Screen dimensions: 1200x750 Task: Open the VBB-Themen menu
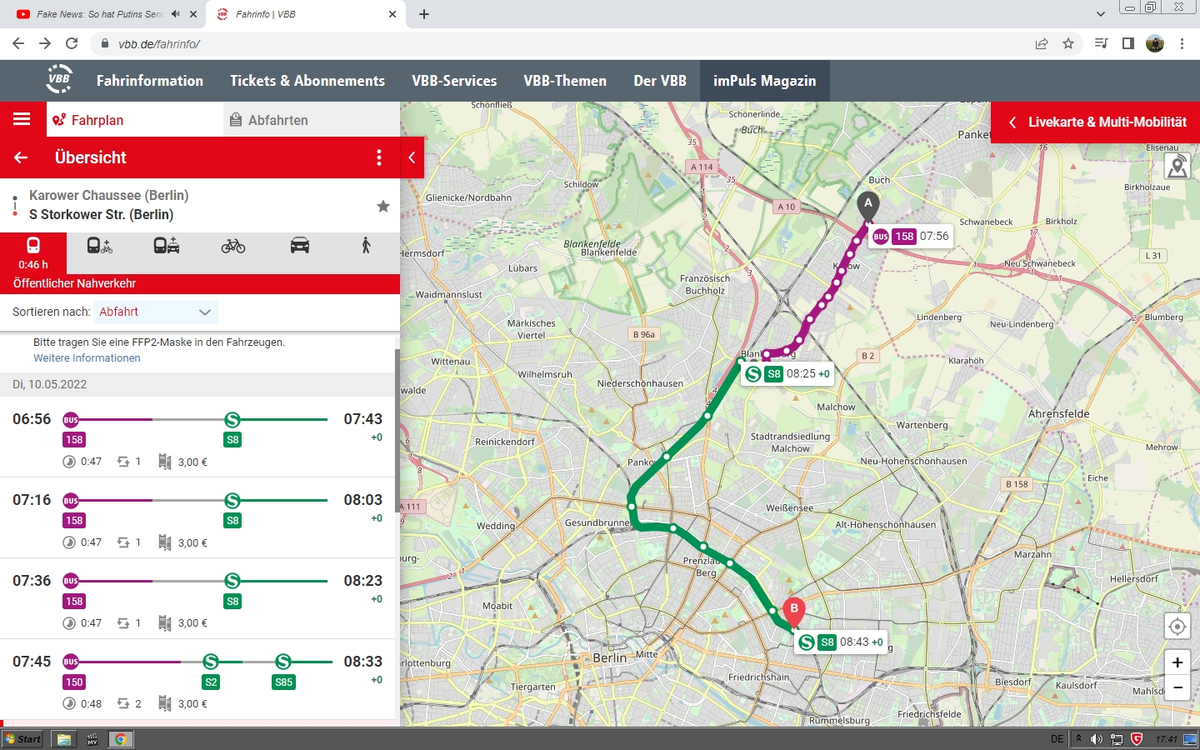(565, 81)
